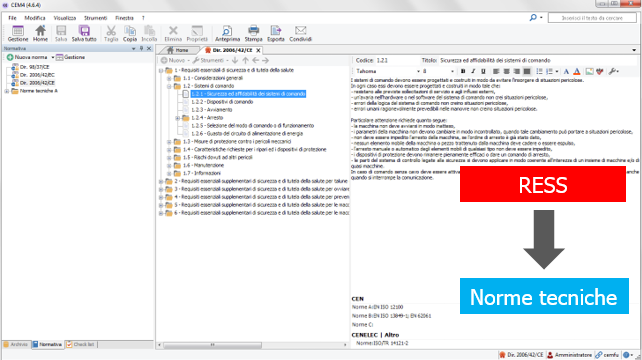Image resolution: width=642 pixels, height=360 pixels.
Task: Toggle bold formatting in editor
Action: [463, 71]
